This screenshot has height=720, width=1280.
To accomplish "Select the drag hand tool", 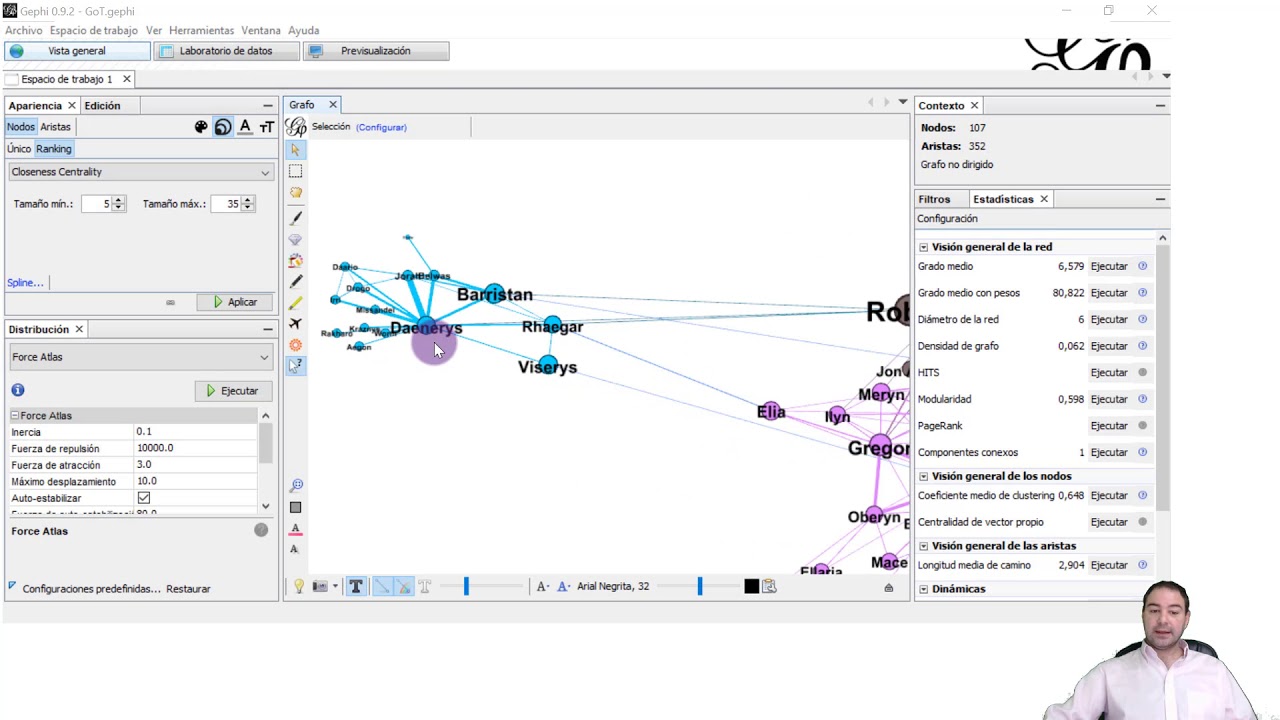I will [295, 192].
